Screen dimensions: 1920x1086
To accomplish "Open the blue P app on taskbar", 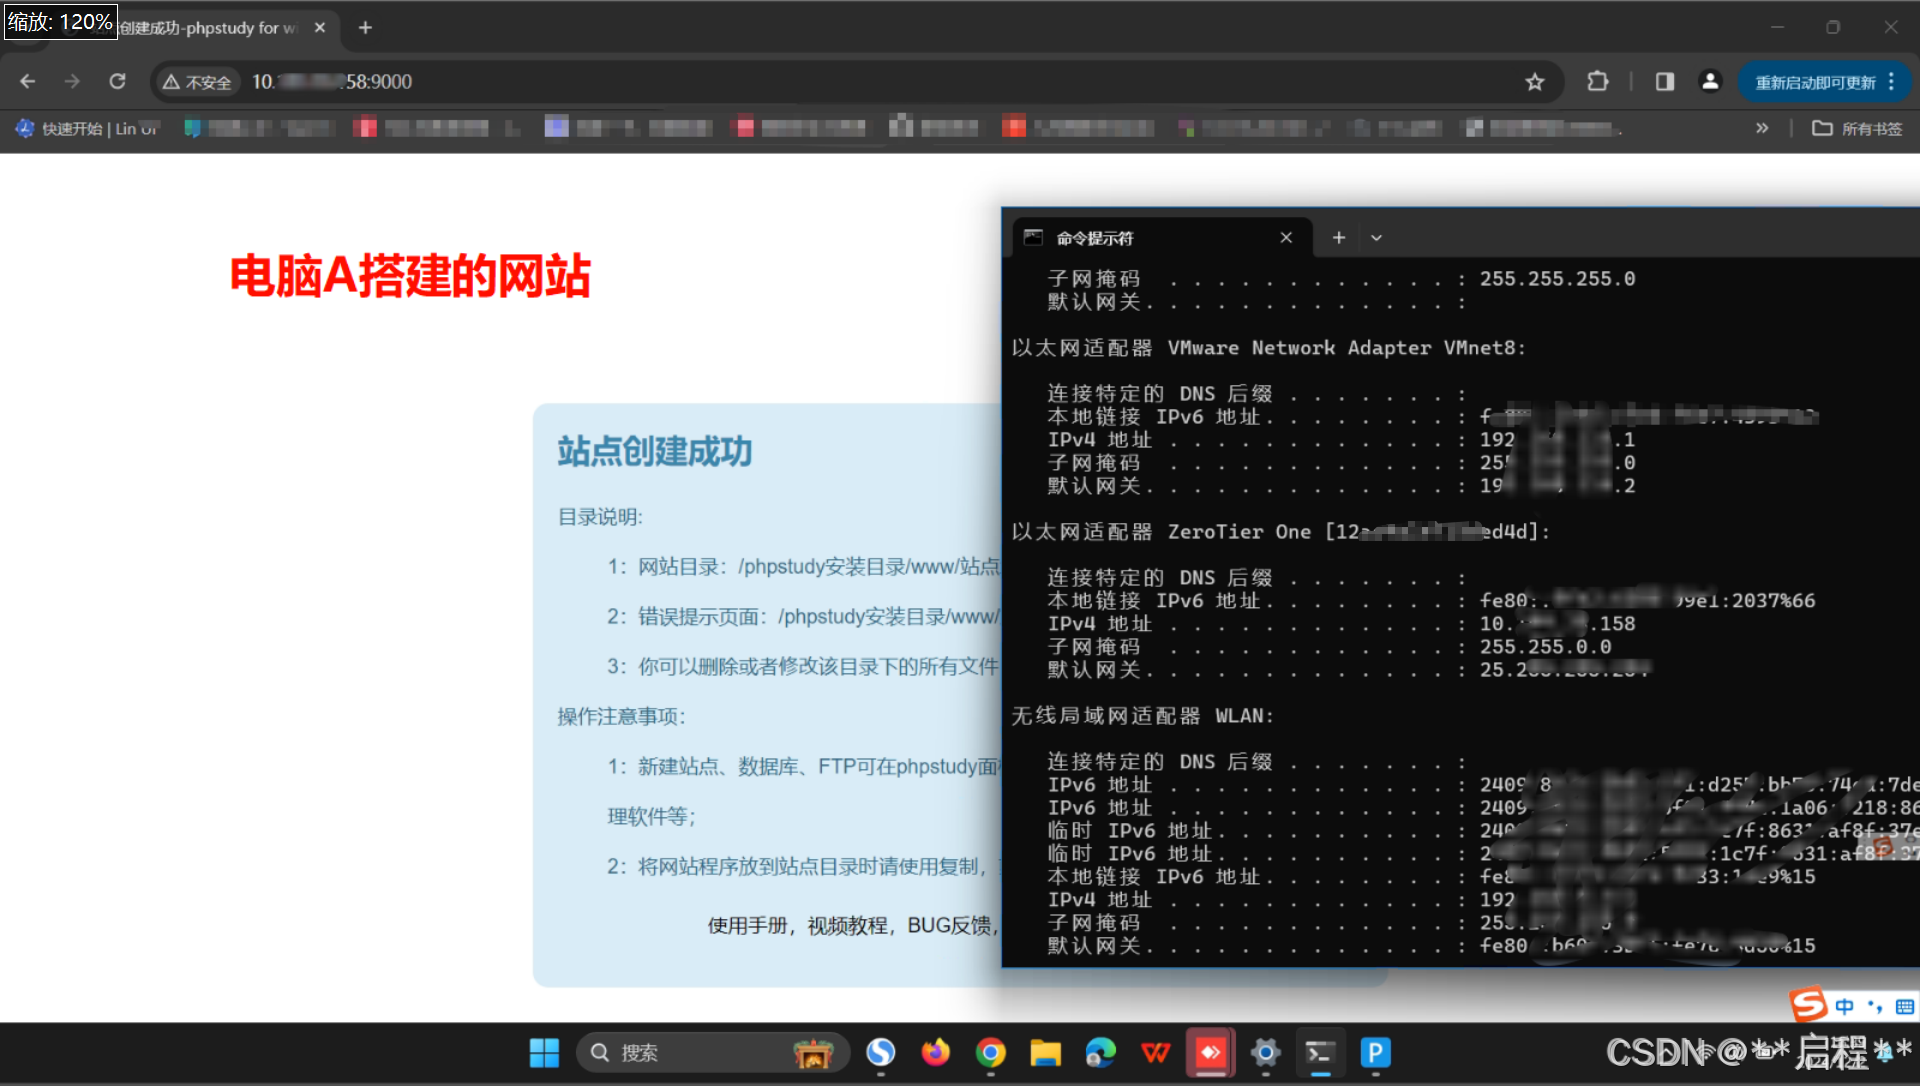I will point(1375,1053).
